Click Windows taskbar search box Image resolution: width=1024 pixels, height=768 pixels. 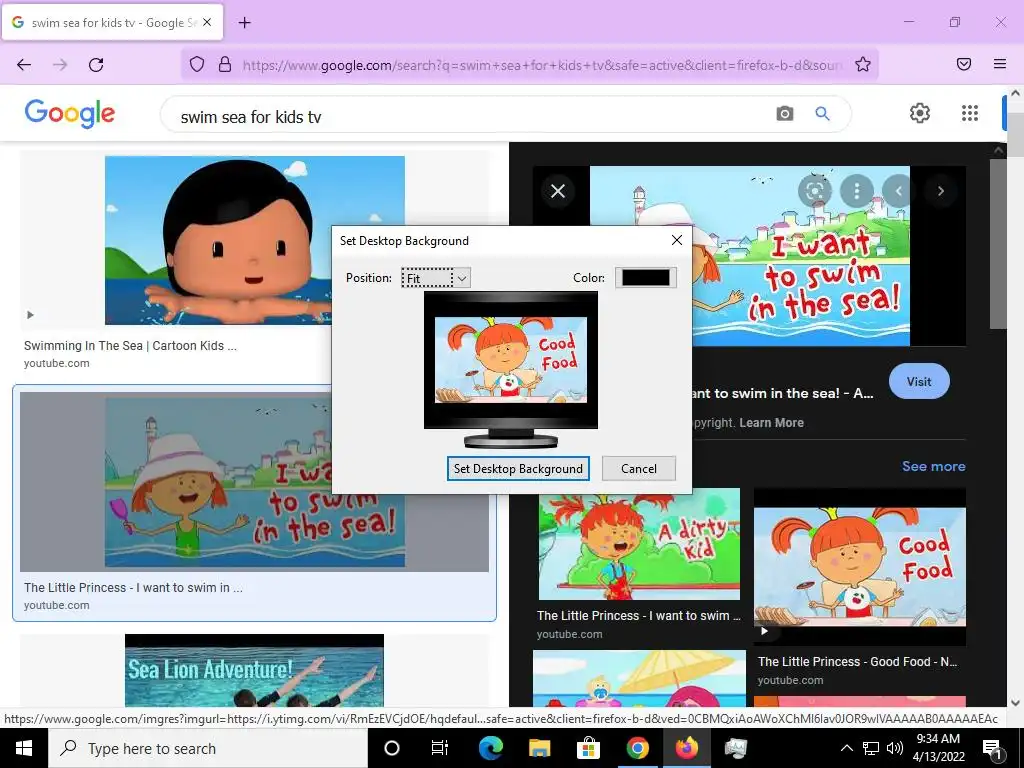point(208,748)
